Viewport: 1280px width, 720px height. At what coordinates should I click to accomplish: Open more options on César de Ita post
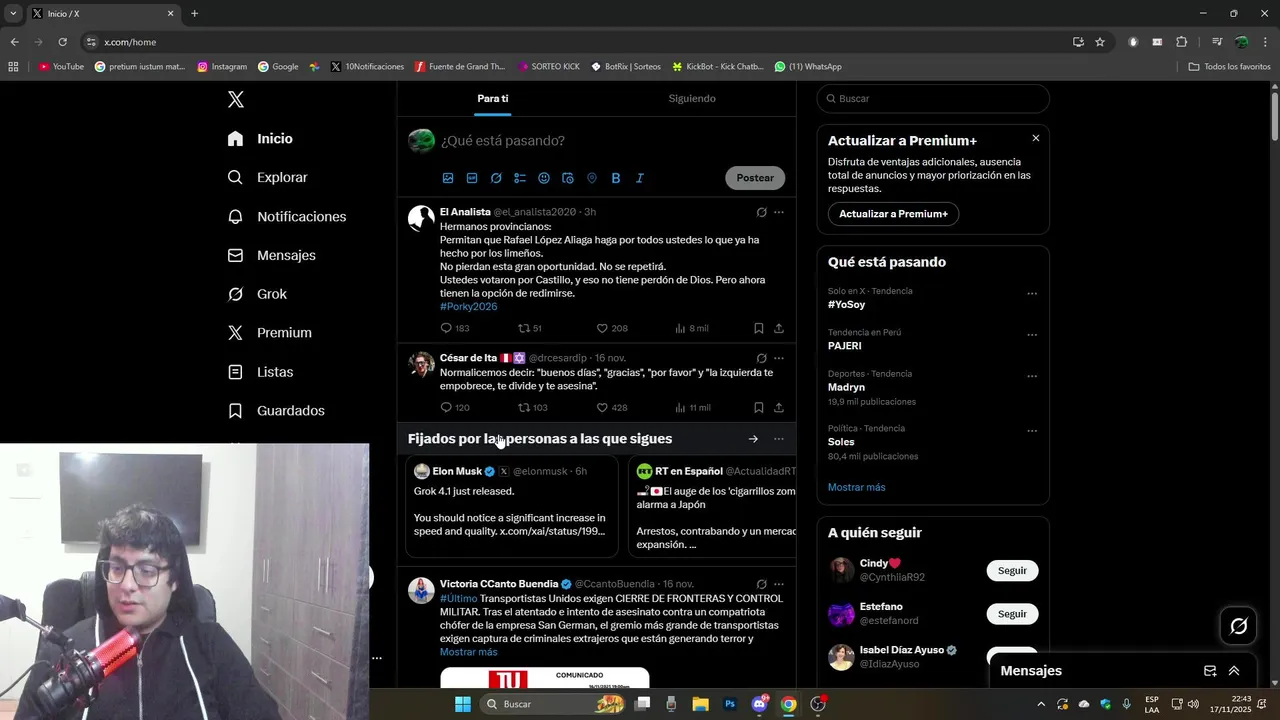coord(779,358)
